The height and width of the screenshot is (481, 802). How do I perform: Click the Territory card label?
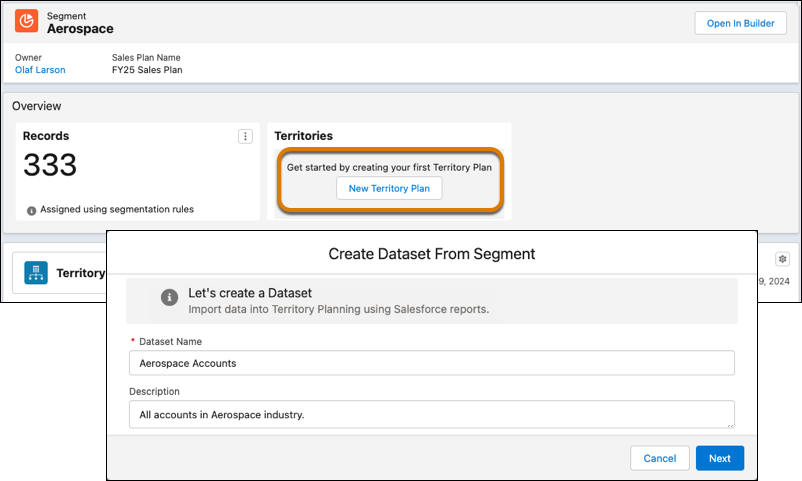(x=80, y=273)
